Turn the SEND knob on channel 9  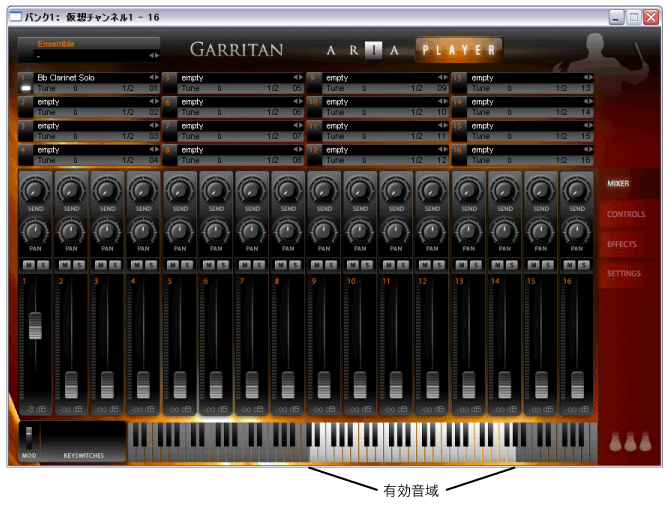(x=324, y=190)
